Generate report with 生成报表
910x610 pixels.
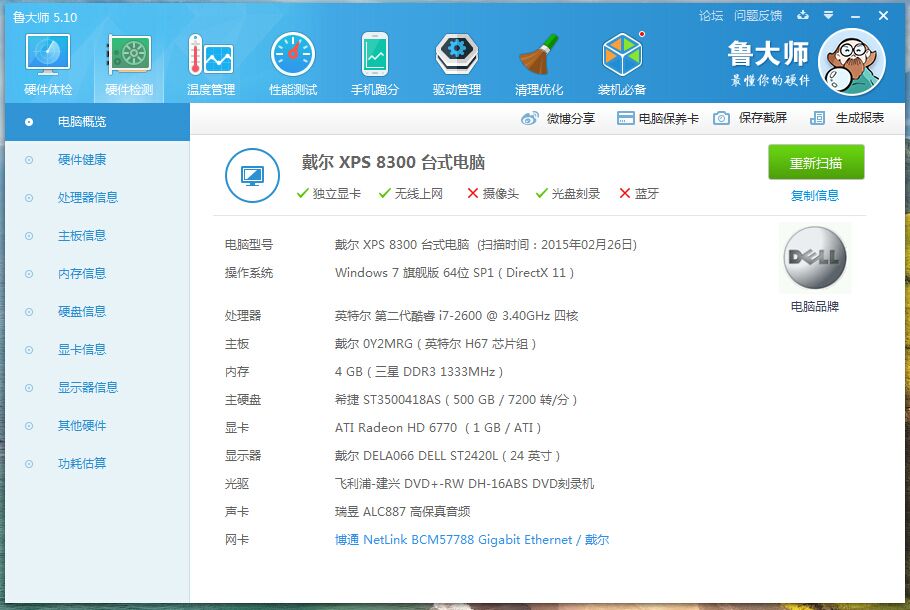(x=847, y=118)
